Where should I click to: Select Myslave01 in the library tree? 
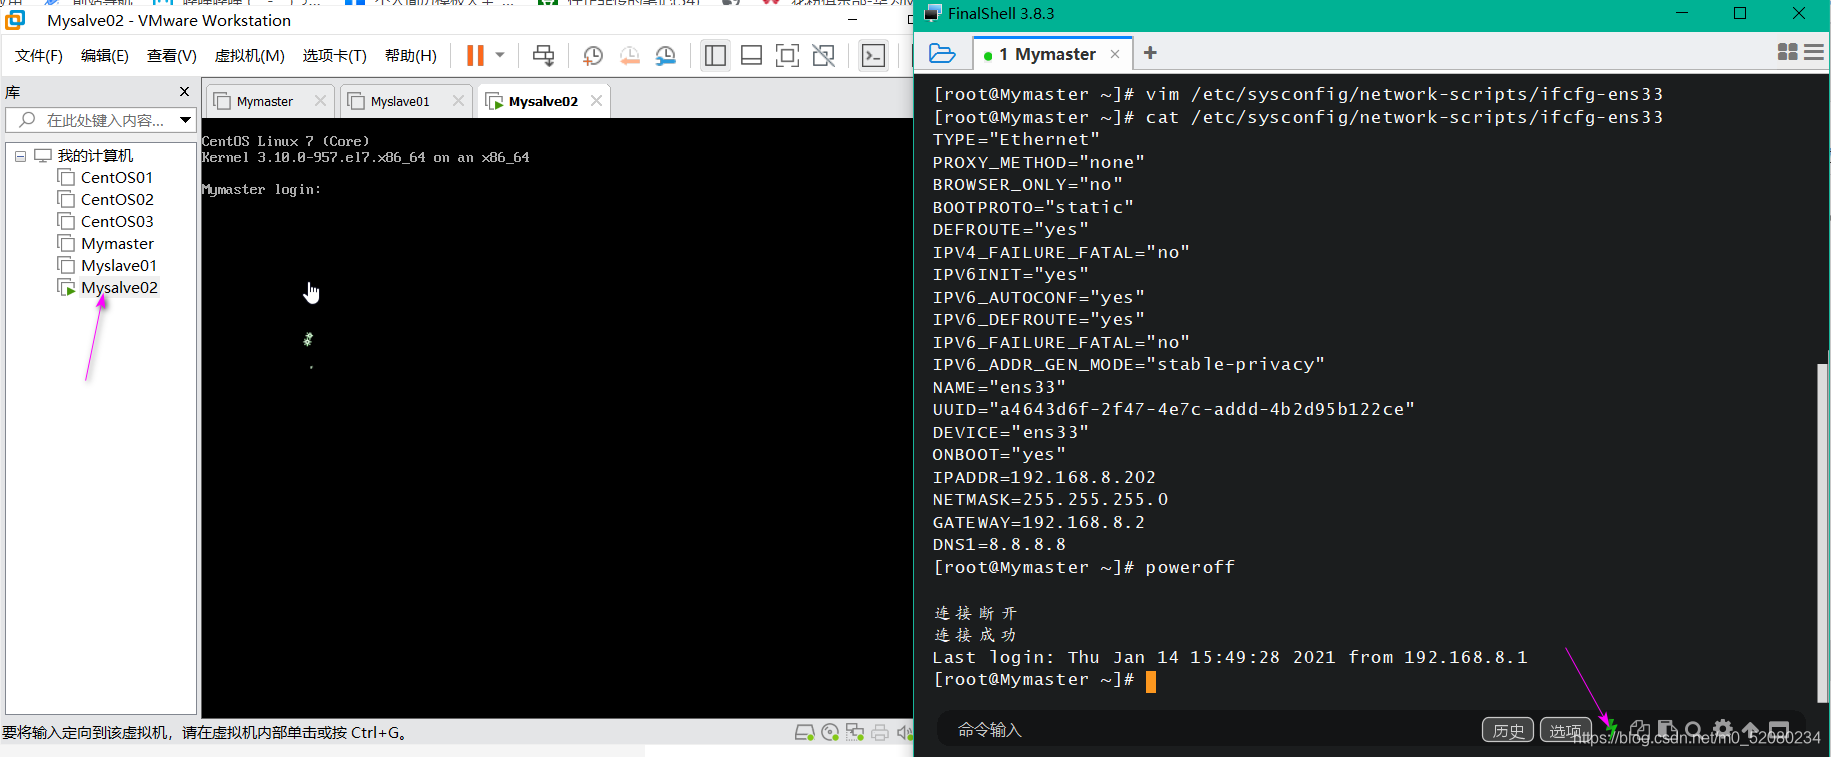click(119, 266)
